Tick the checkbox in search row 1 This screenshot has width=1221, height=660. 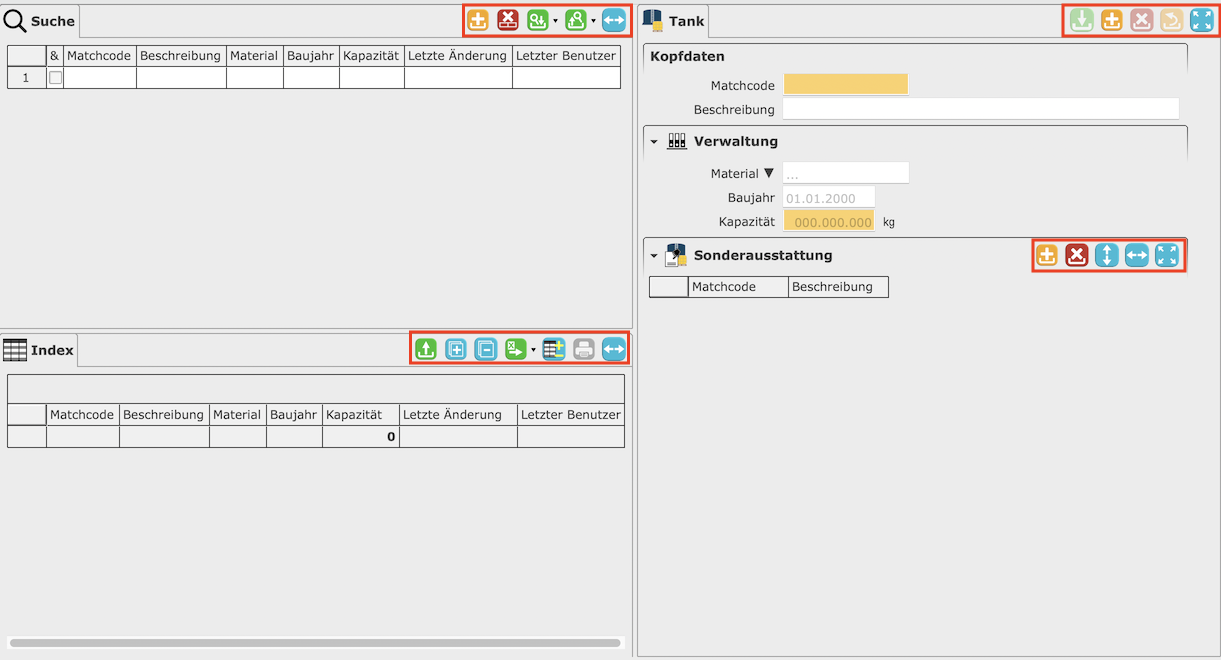click(55, 78)
